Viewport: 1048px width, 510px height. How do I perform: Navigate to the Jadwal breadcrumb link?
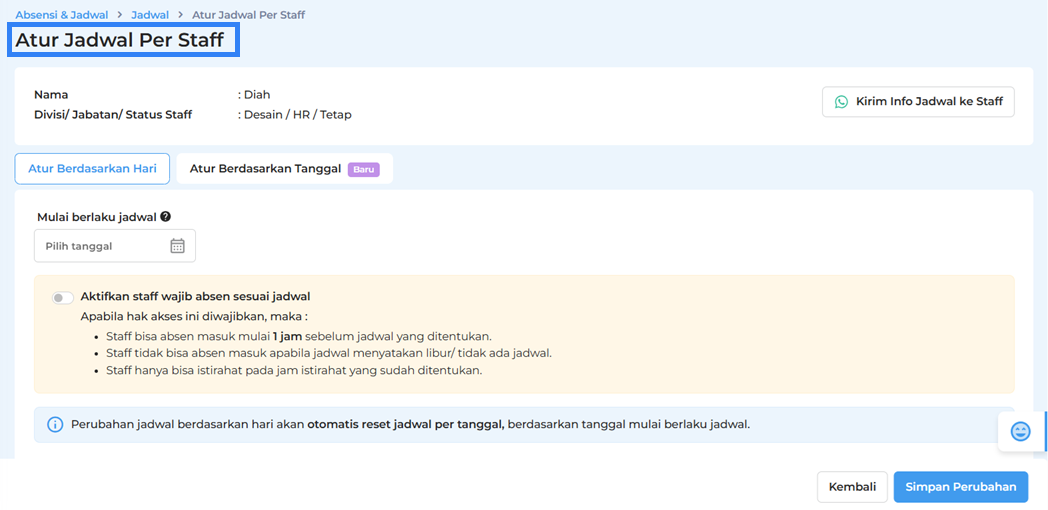[x=149, y=16]
